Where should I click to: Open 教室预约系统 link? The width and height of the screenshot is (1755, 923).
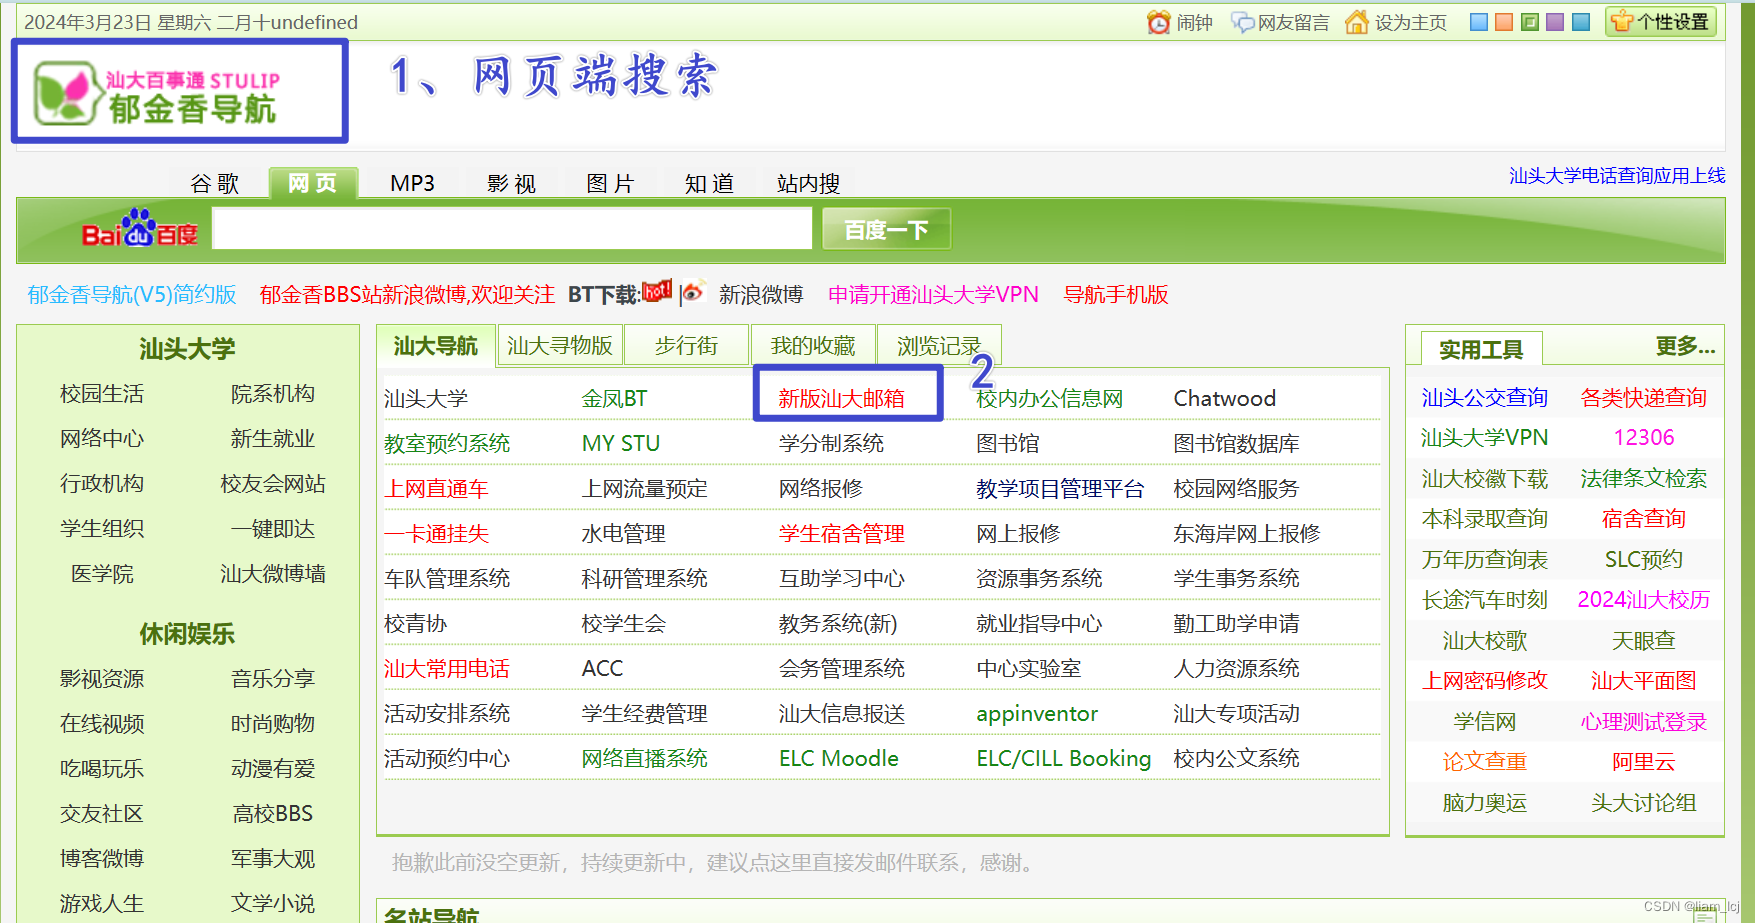point(447,443)
